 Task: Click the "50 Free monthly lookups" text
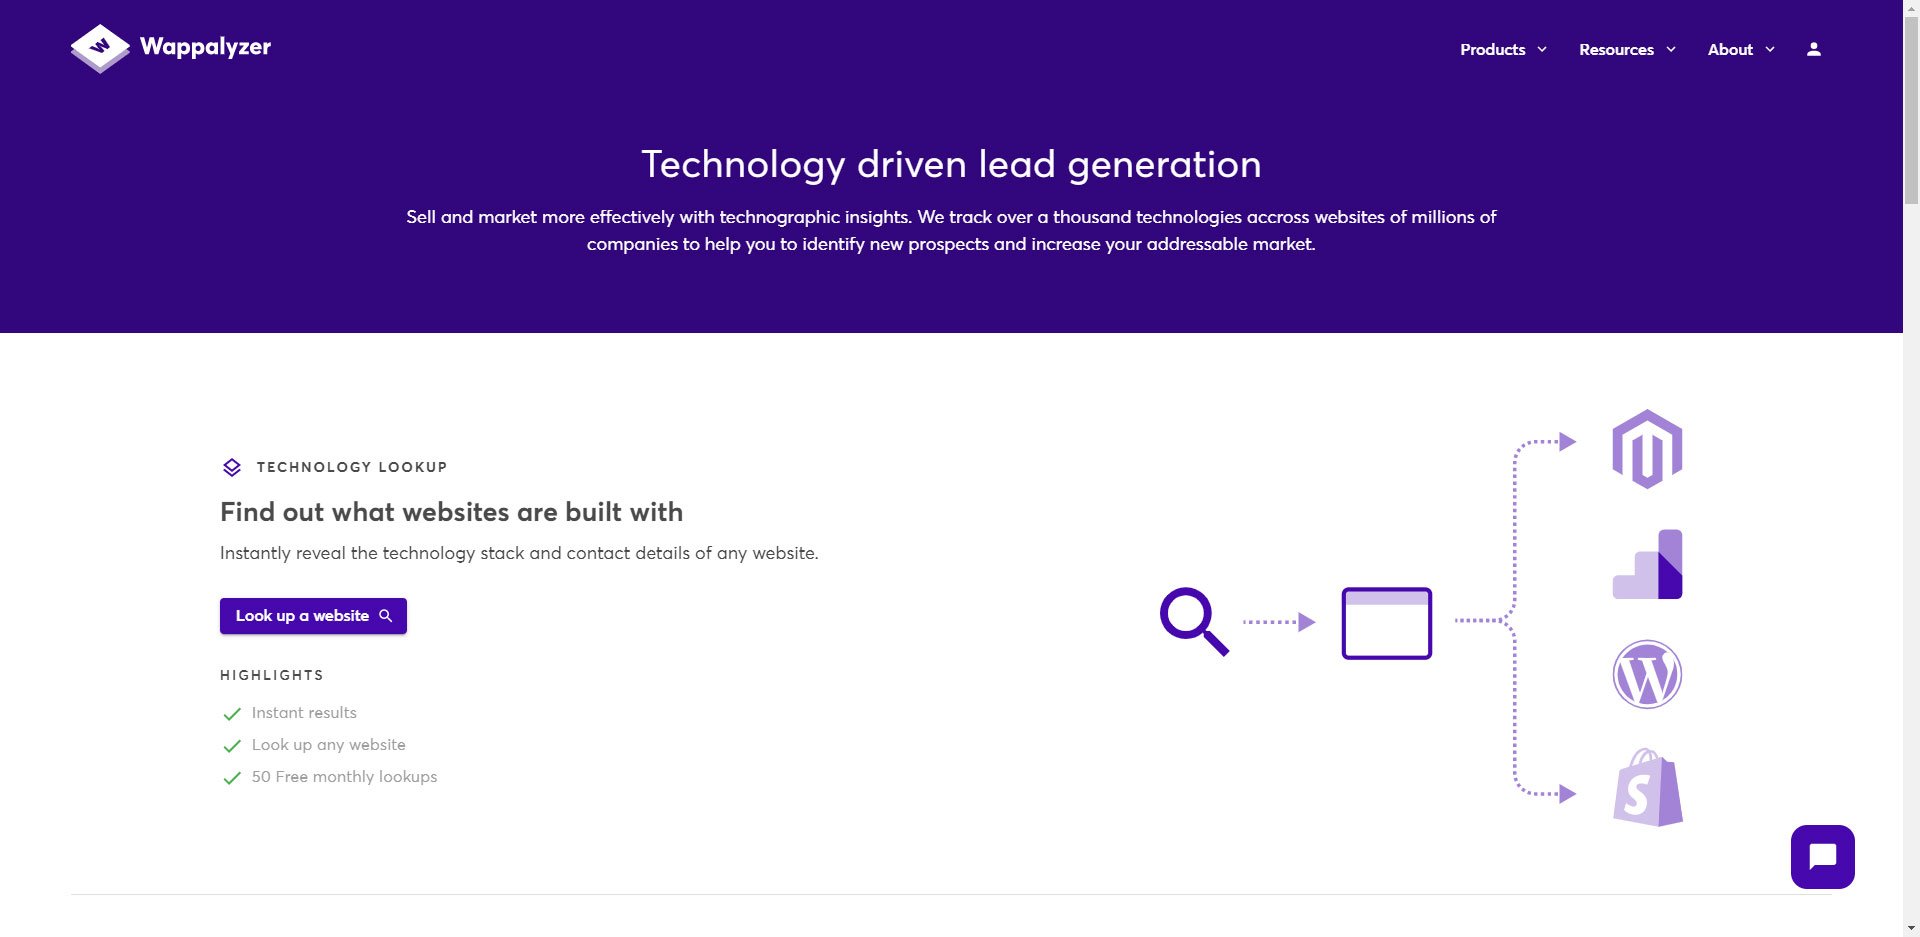pos(344,777)
